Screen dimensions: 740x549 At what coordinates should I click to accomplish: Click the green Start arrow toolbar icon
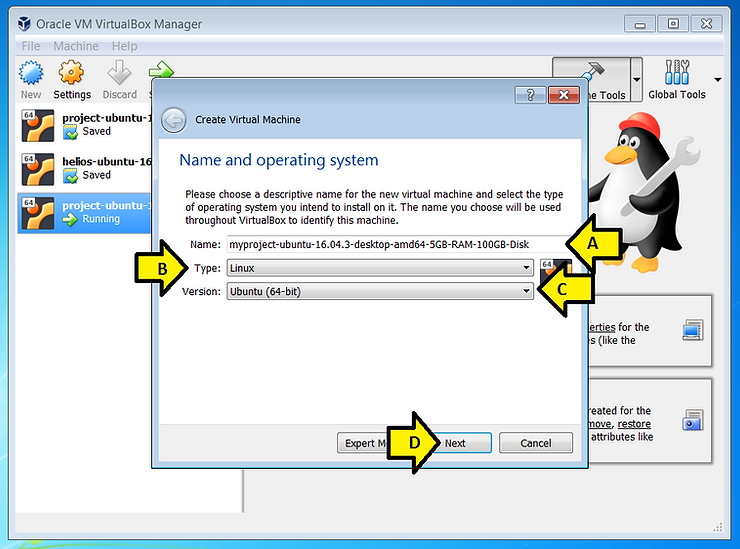pyautogui.click(x=162, y=69)
